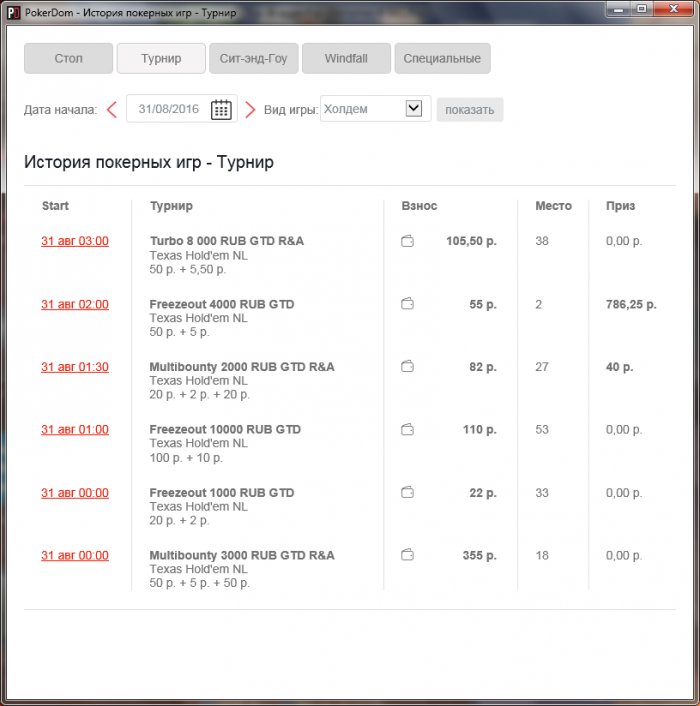Click the 110 р. buy-in amount
Viewport: 700px width, 706px height.
pyautogui.click(x=479, y=430)
